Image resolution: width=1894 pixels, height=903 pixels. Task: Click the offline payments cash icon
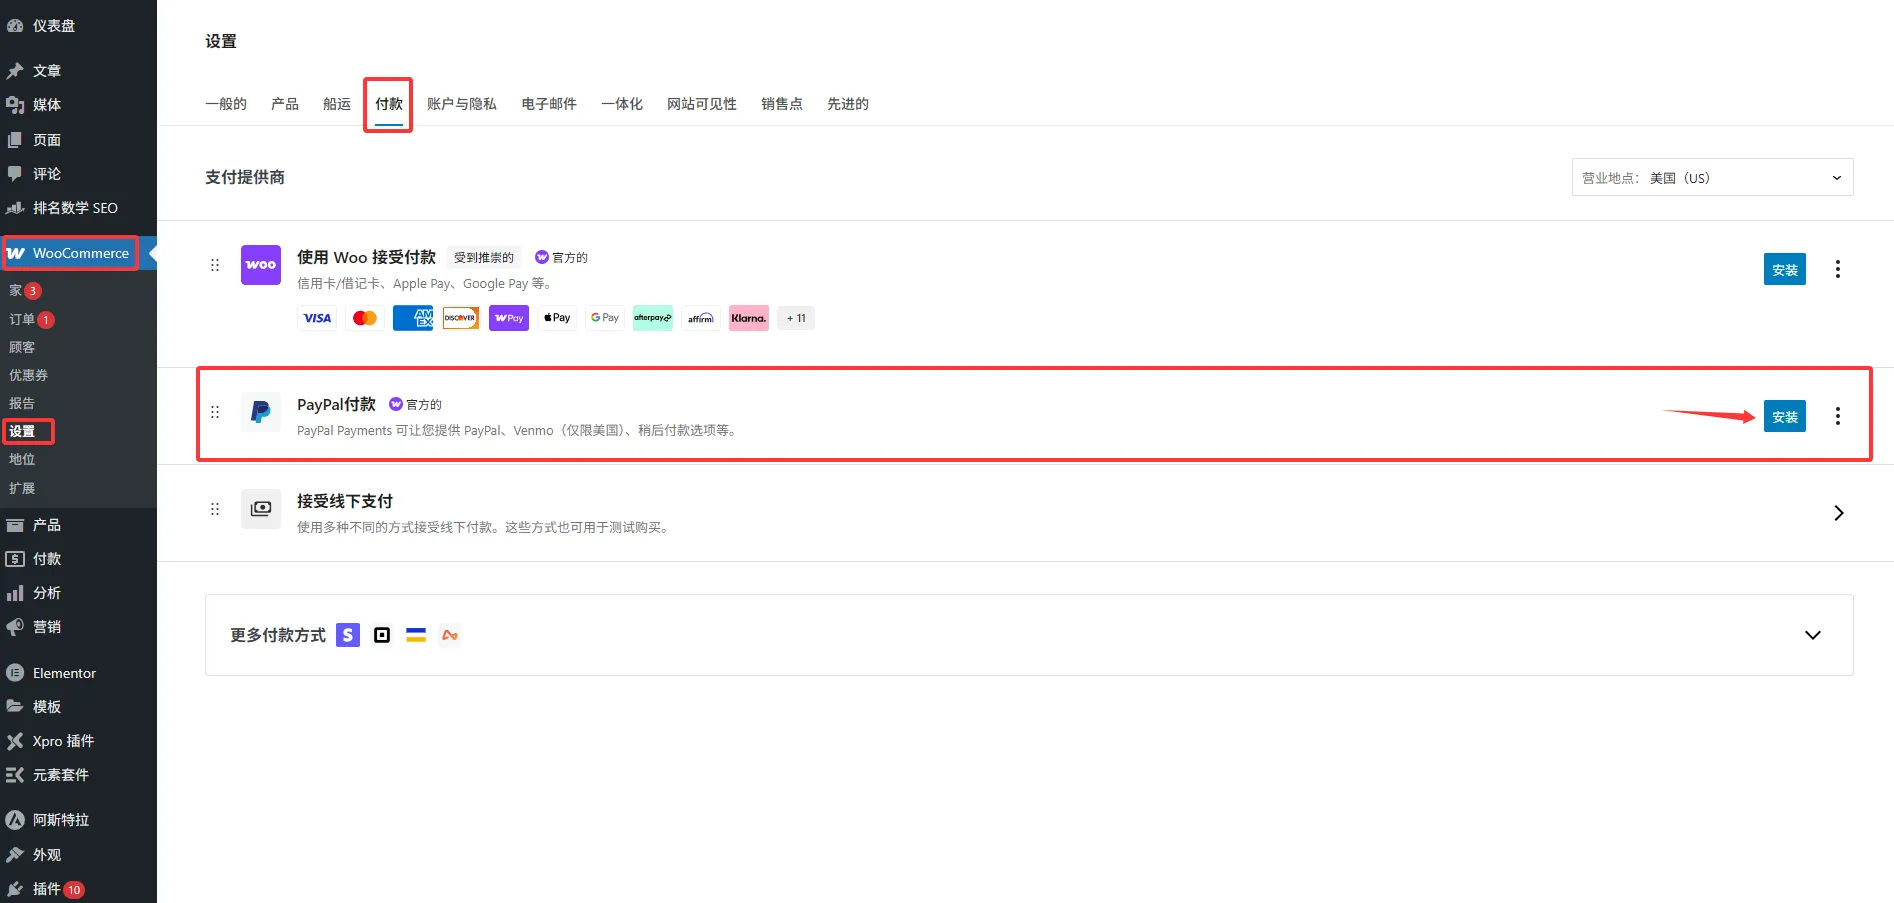(260, 509)
